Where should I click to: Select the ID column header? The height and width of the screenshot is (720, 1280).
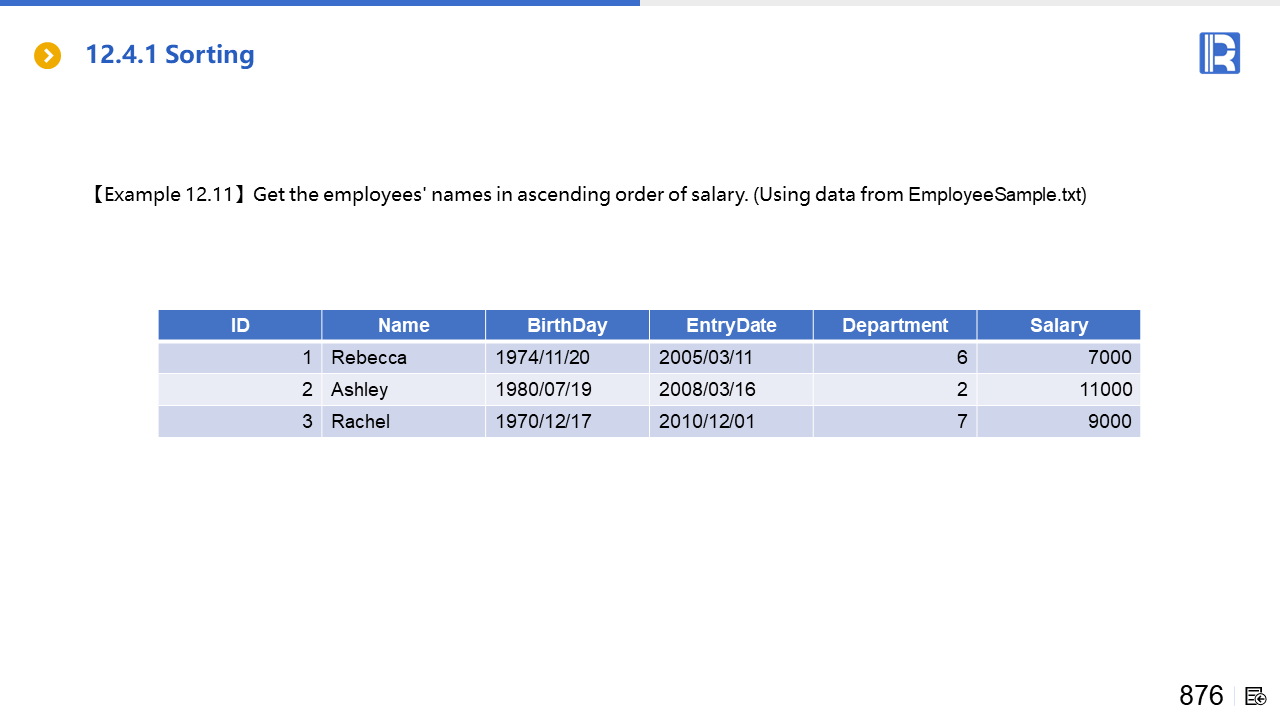click(x=240, y=325)
